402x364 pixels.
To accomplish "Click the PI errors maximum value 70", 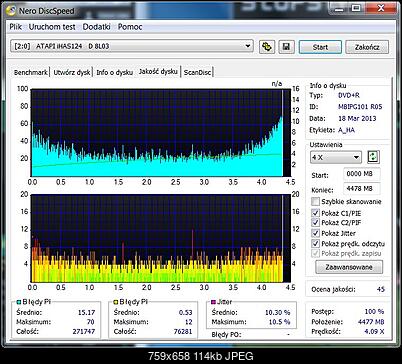I will tap(91, 322).
